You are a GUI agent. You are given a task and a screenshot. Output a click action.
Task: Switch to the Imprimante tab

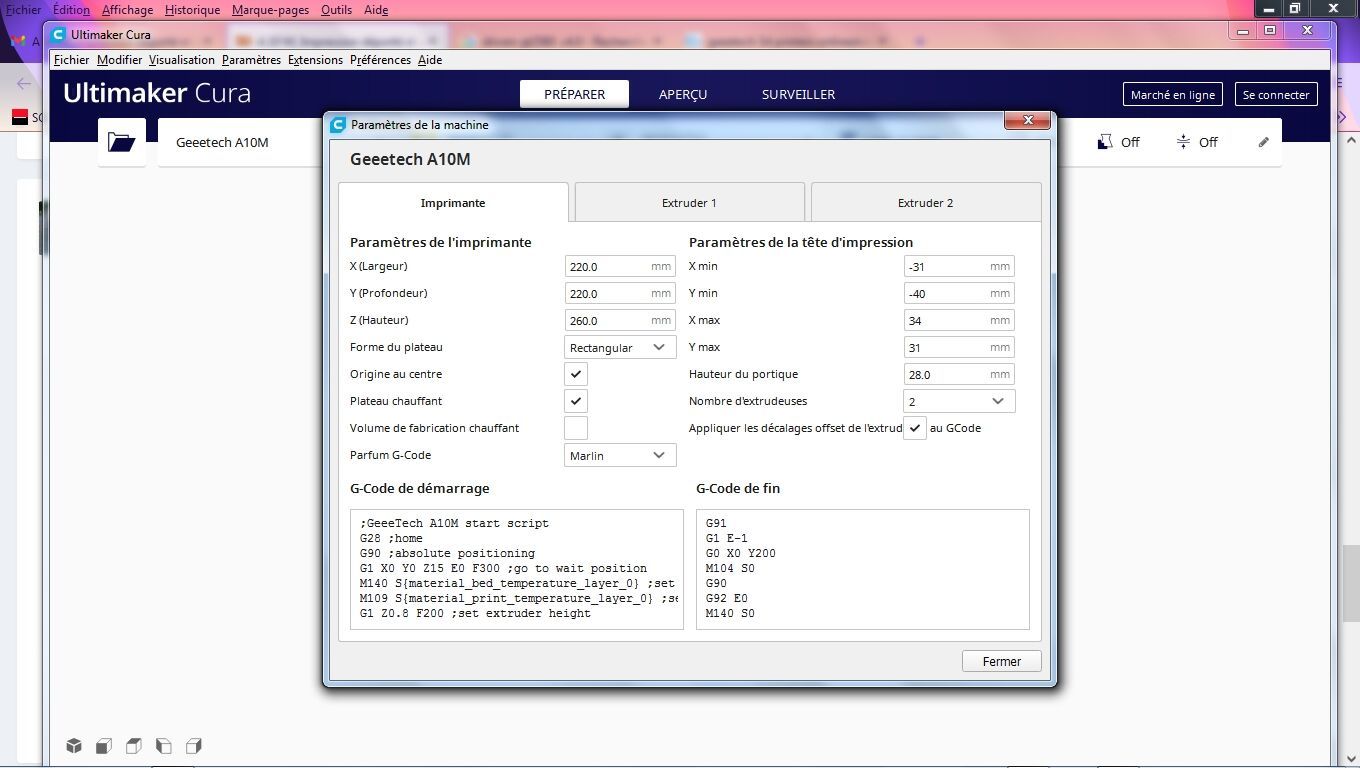[x=453, y=202]
